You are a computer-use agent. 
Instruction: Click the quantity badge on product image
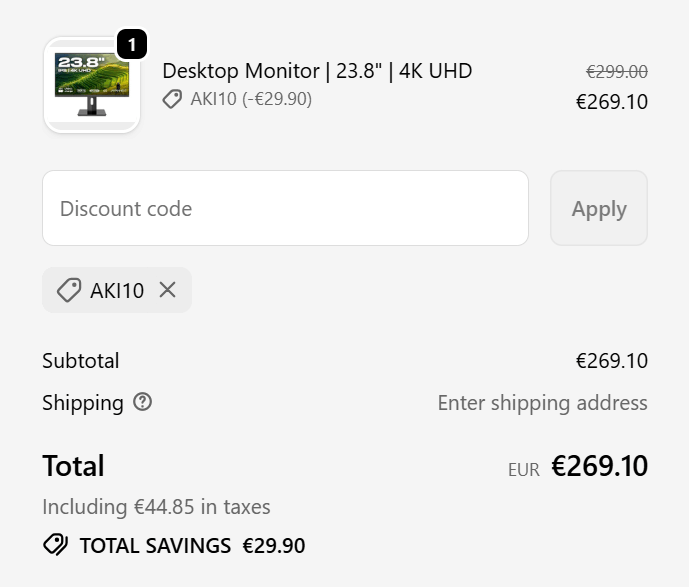[133, 44]
